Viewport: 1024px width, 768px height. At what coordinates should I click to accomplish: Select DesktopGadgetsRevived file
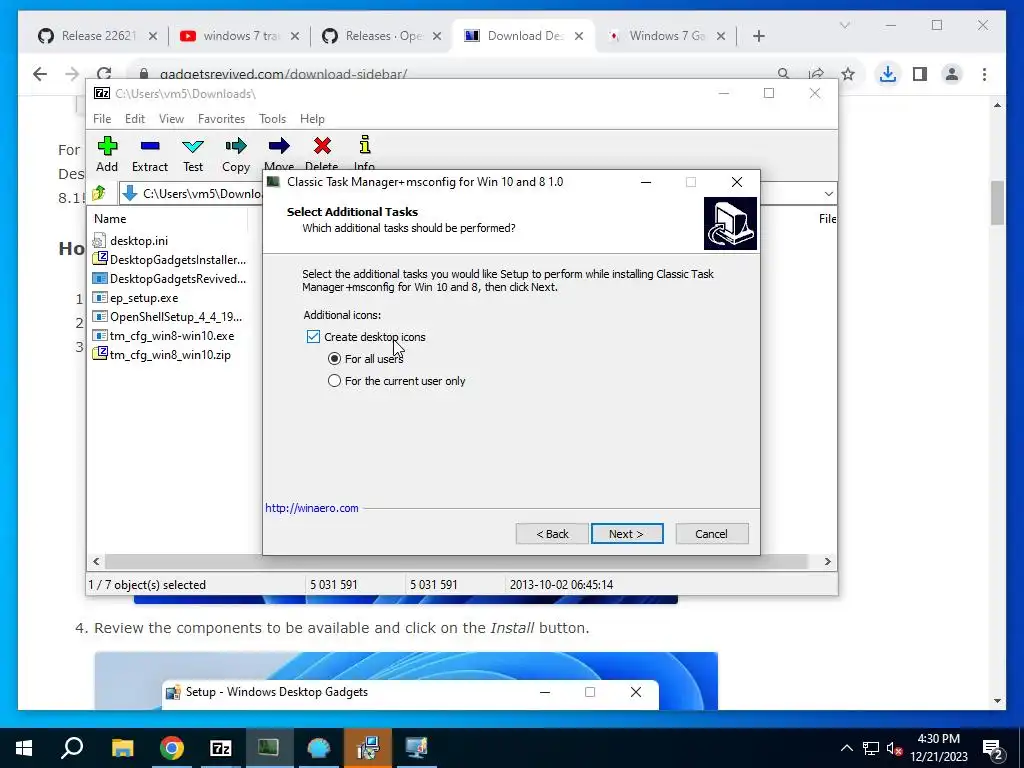(x=170, y=279)
